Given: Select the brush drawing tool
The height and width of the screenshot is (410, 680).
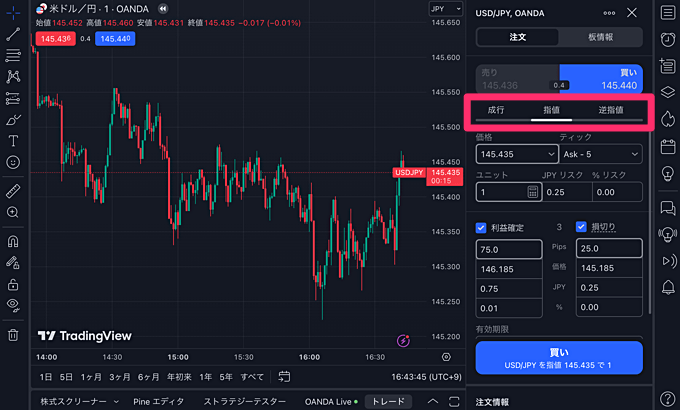Looking at the screenshot, I should [13, 119].
